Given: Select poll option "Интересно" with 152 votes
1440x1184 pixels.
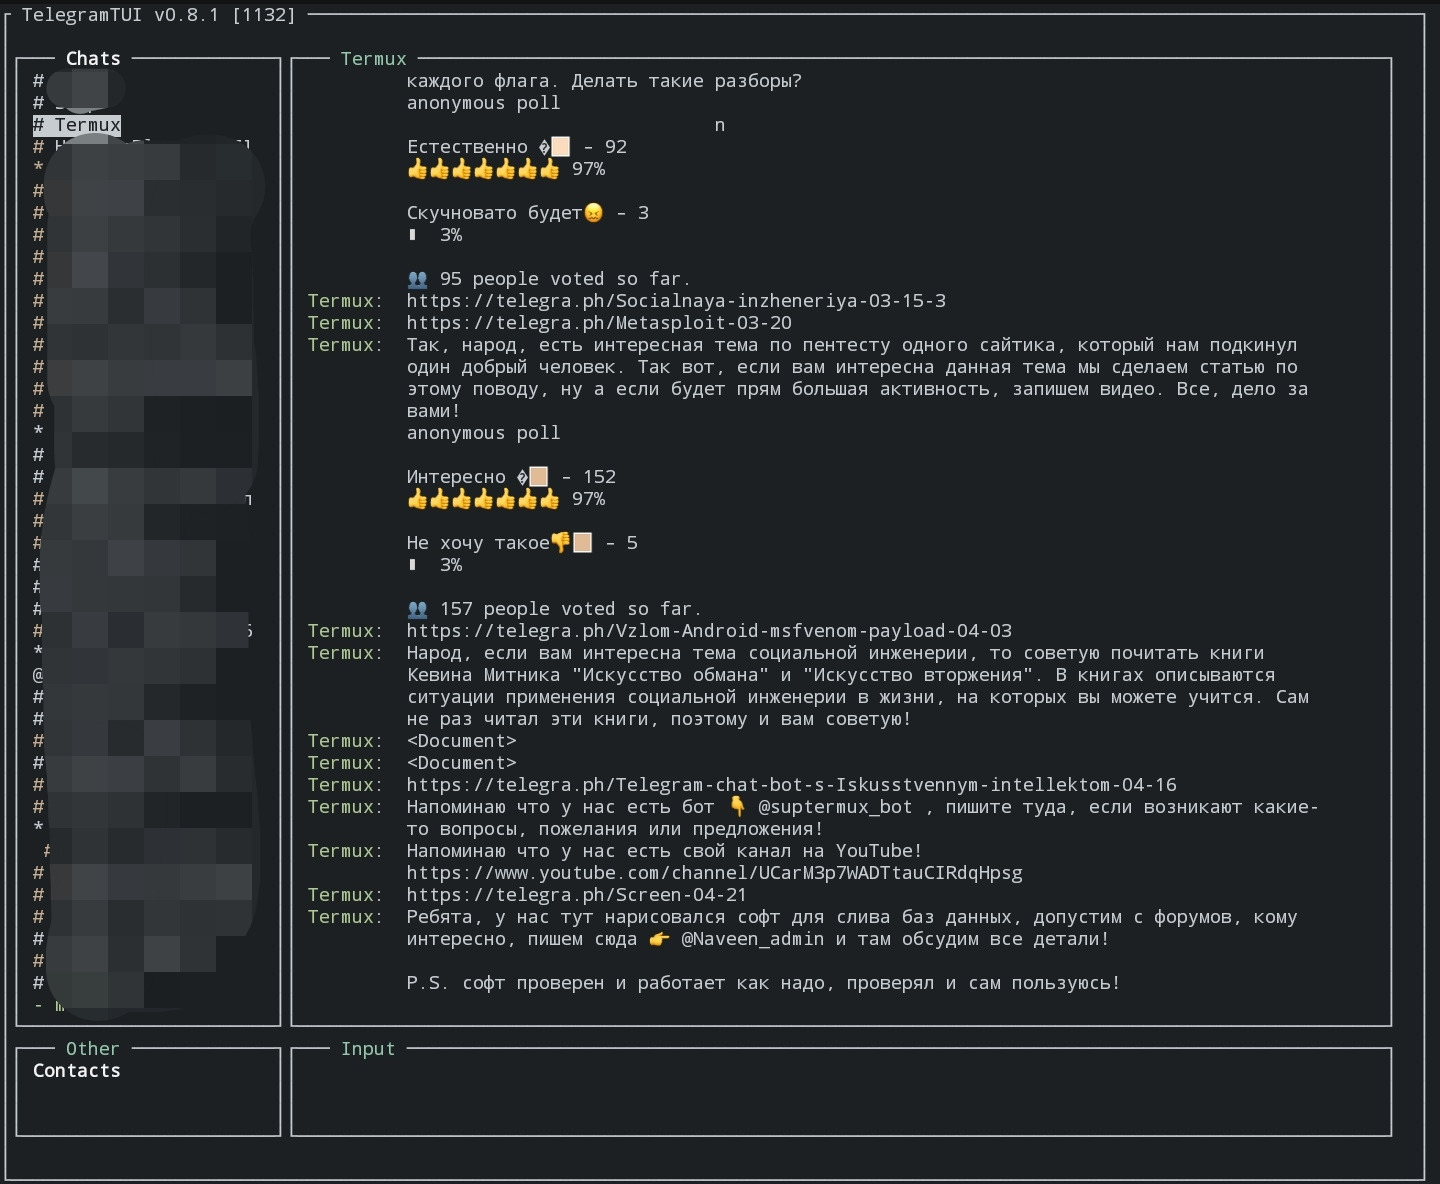Looking at the screenshot, I should (x=511, y=477).
